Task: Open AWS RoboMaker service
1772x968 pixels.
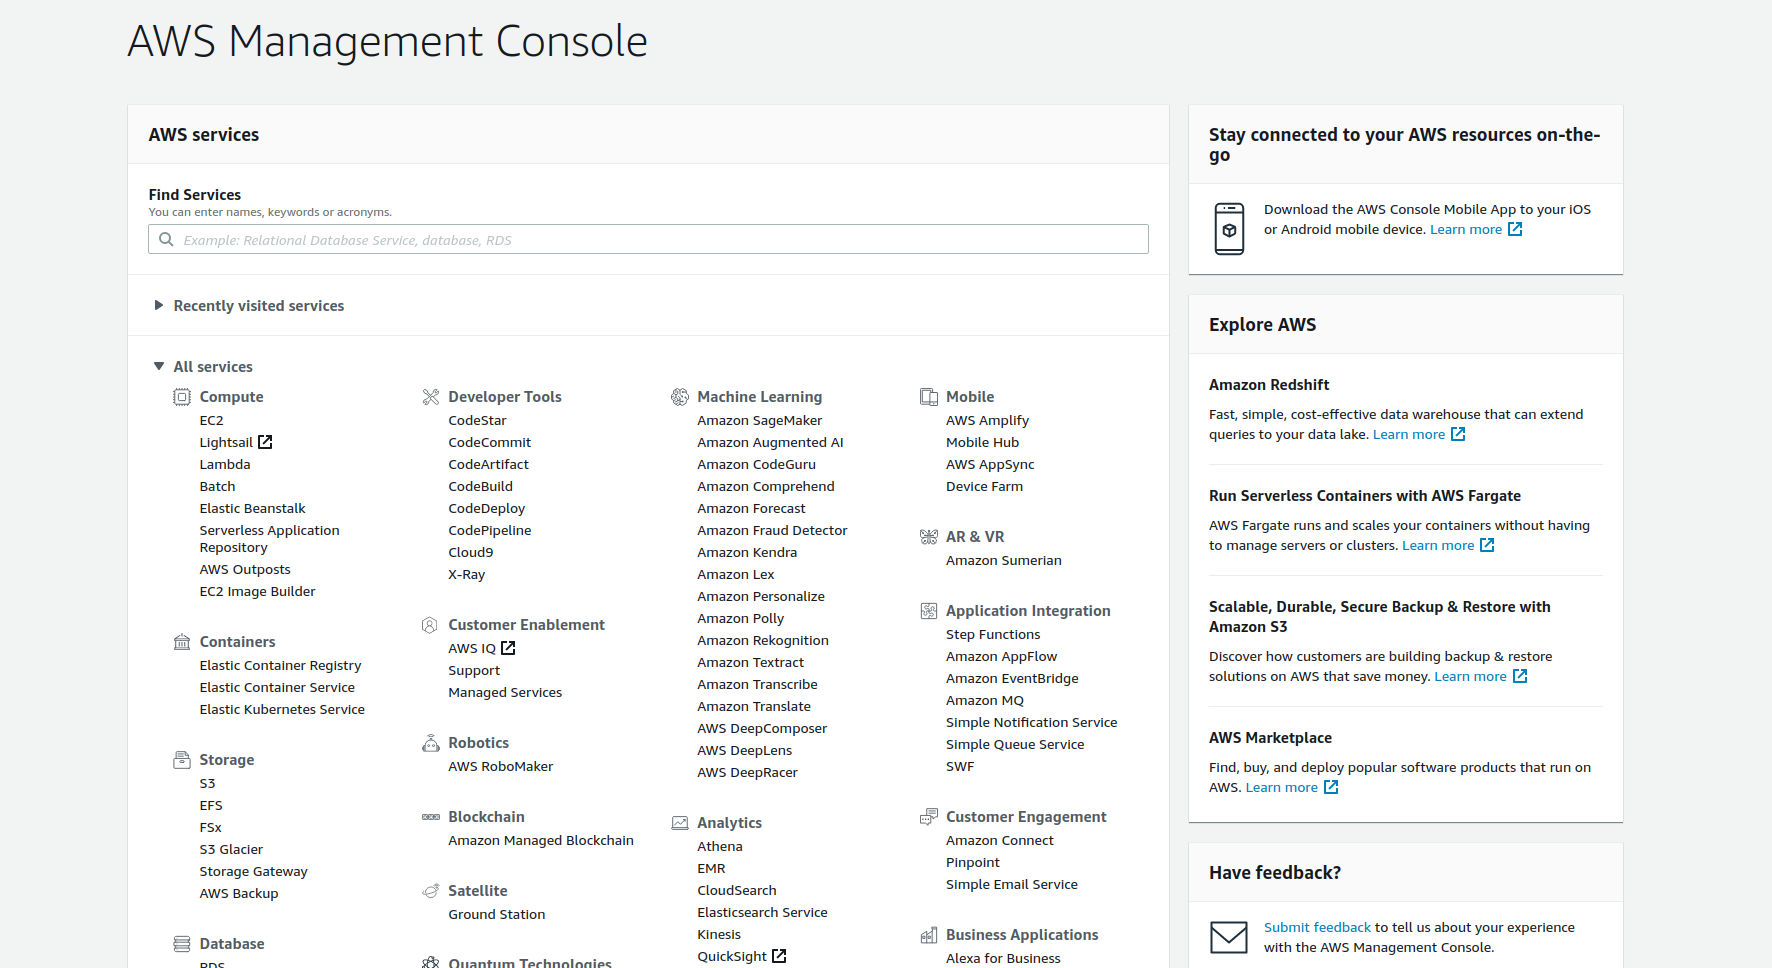Action: tap(501, 767)
